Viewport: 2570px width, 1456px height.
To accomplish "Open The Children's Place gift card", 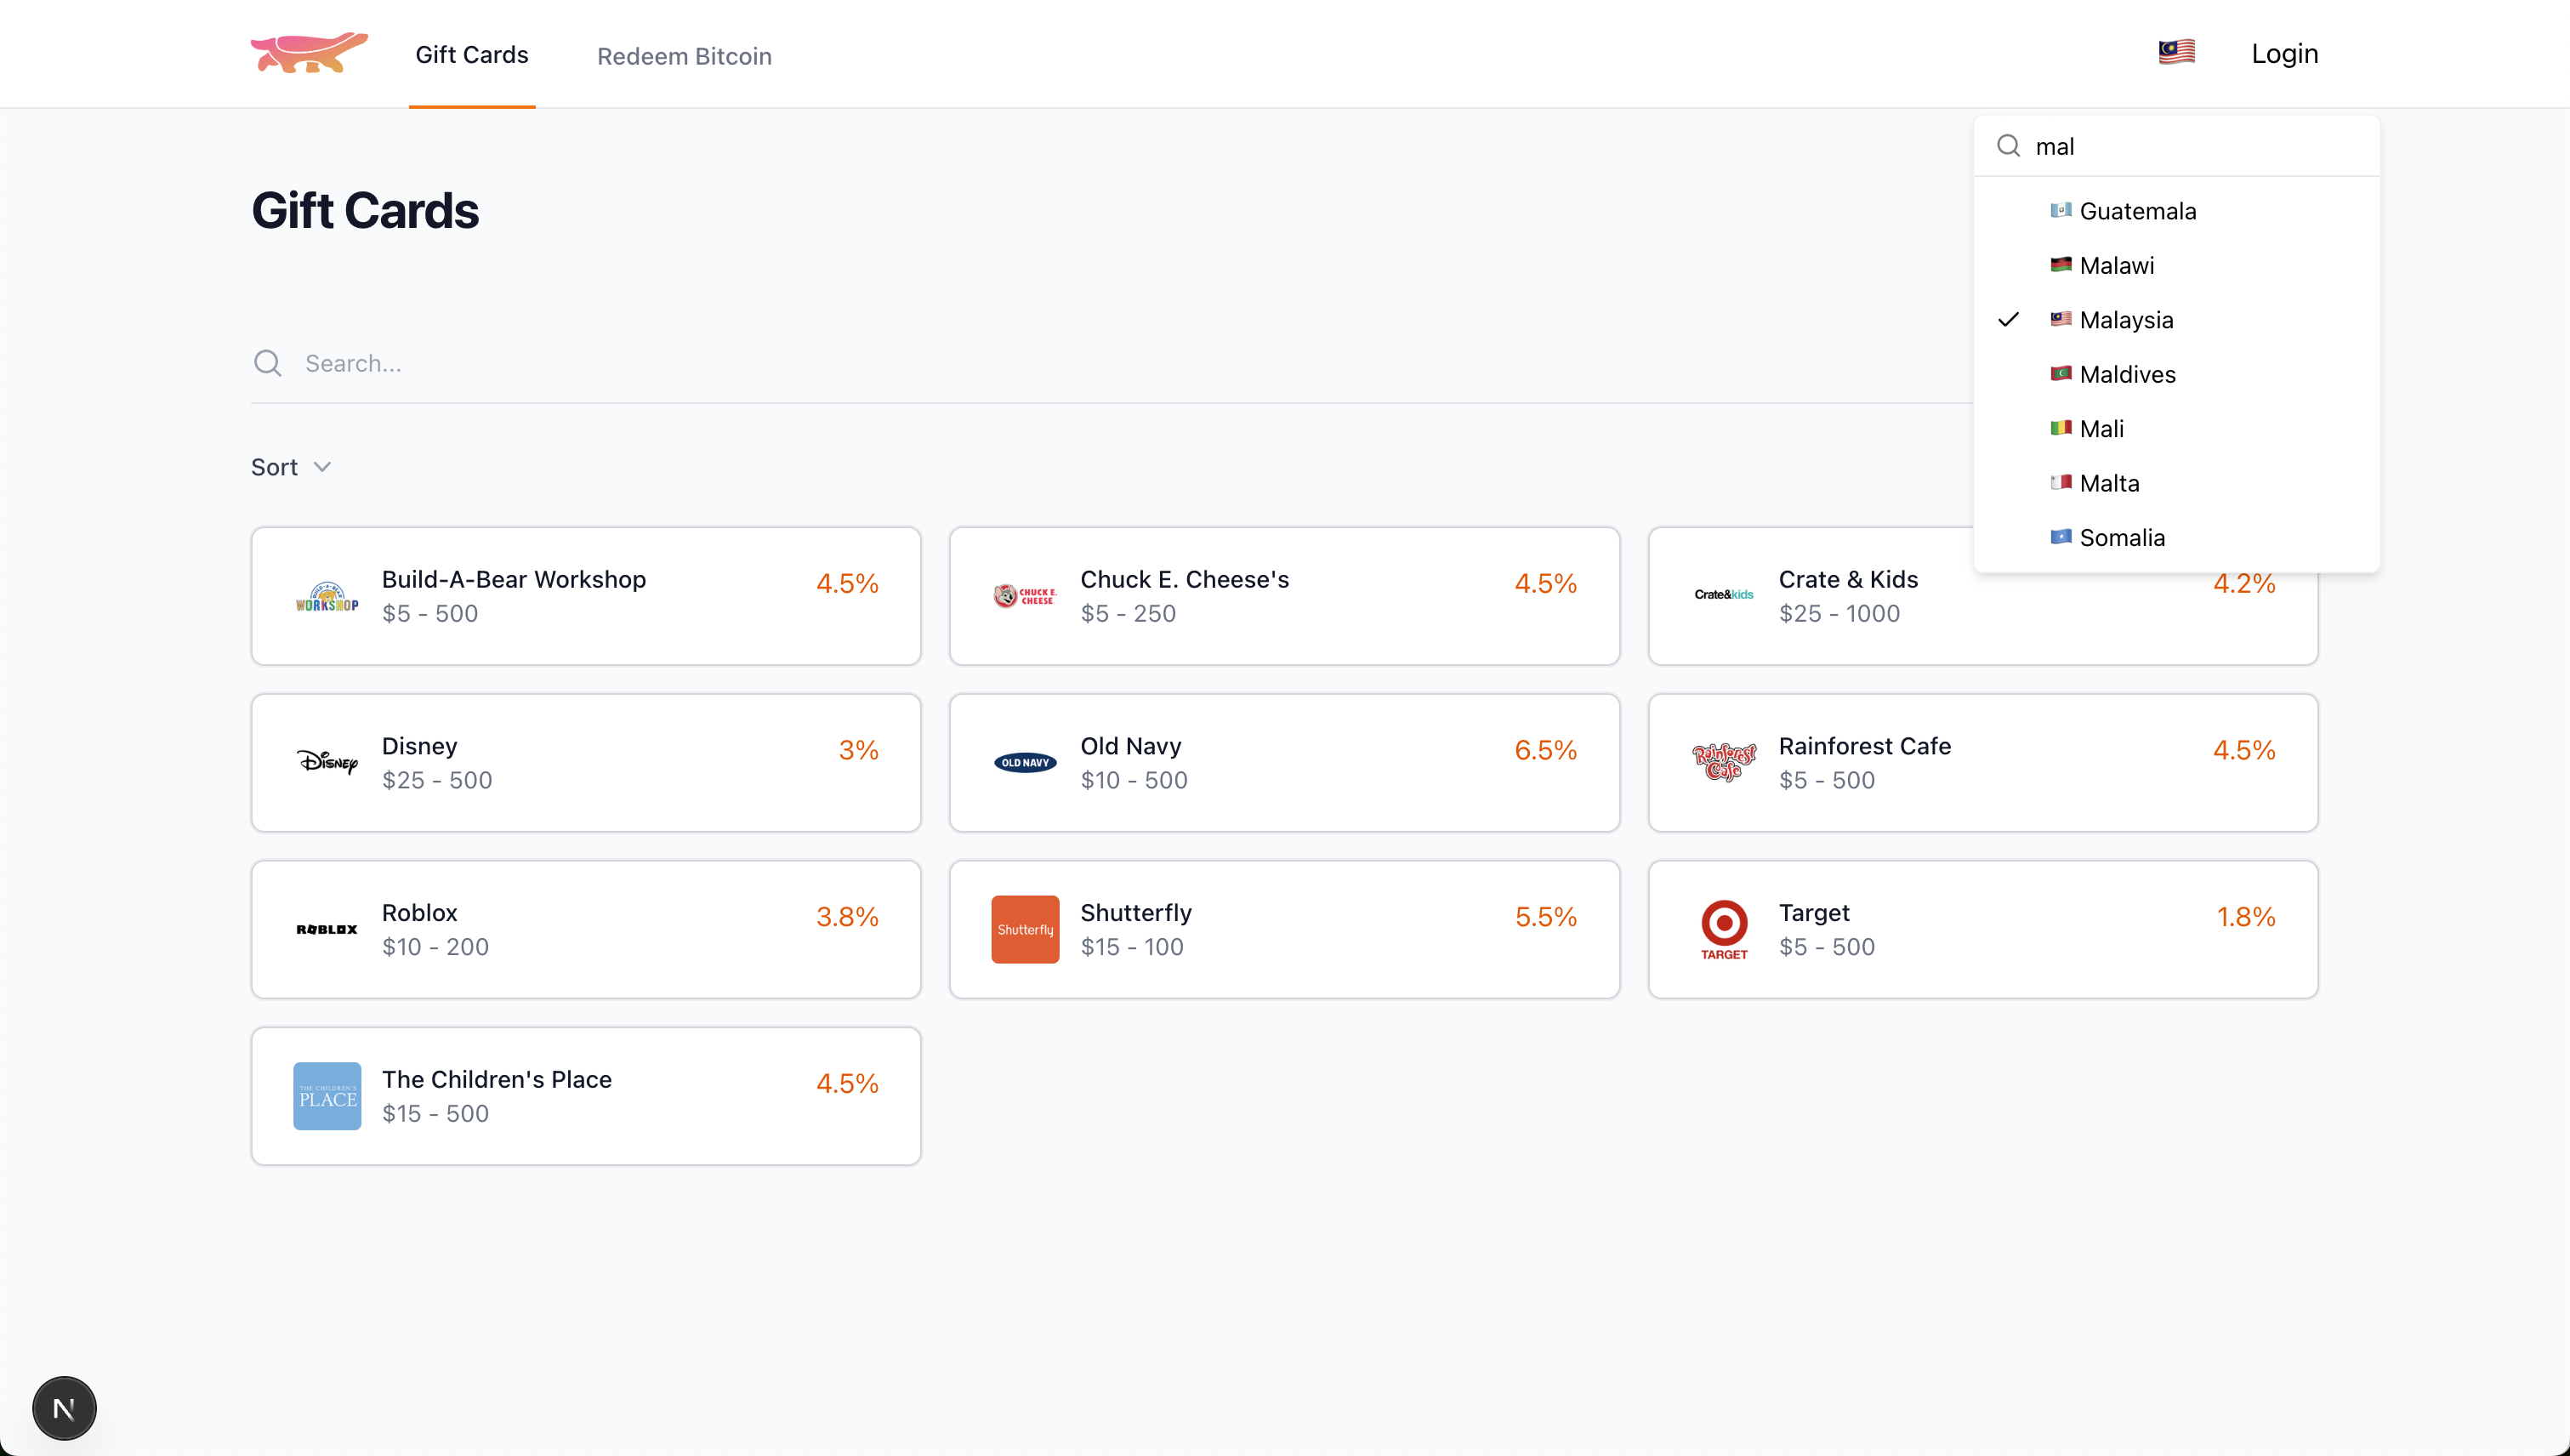I will tap(586, 1096).
